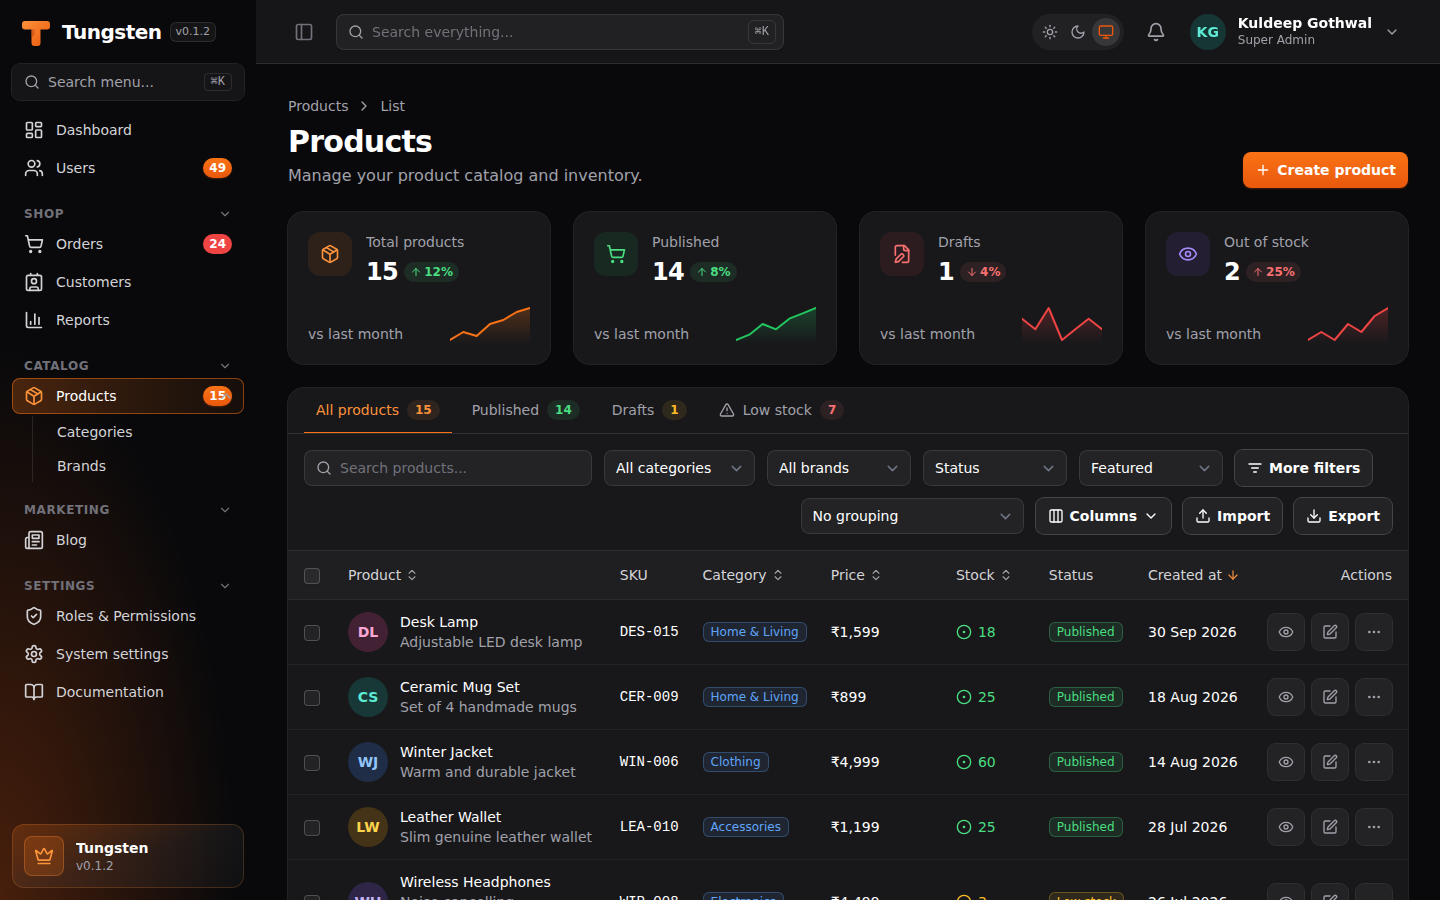1440x900 pixels.
Task: Open more actions for Desk Lamp
Action: pos(1374,632)
